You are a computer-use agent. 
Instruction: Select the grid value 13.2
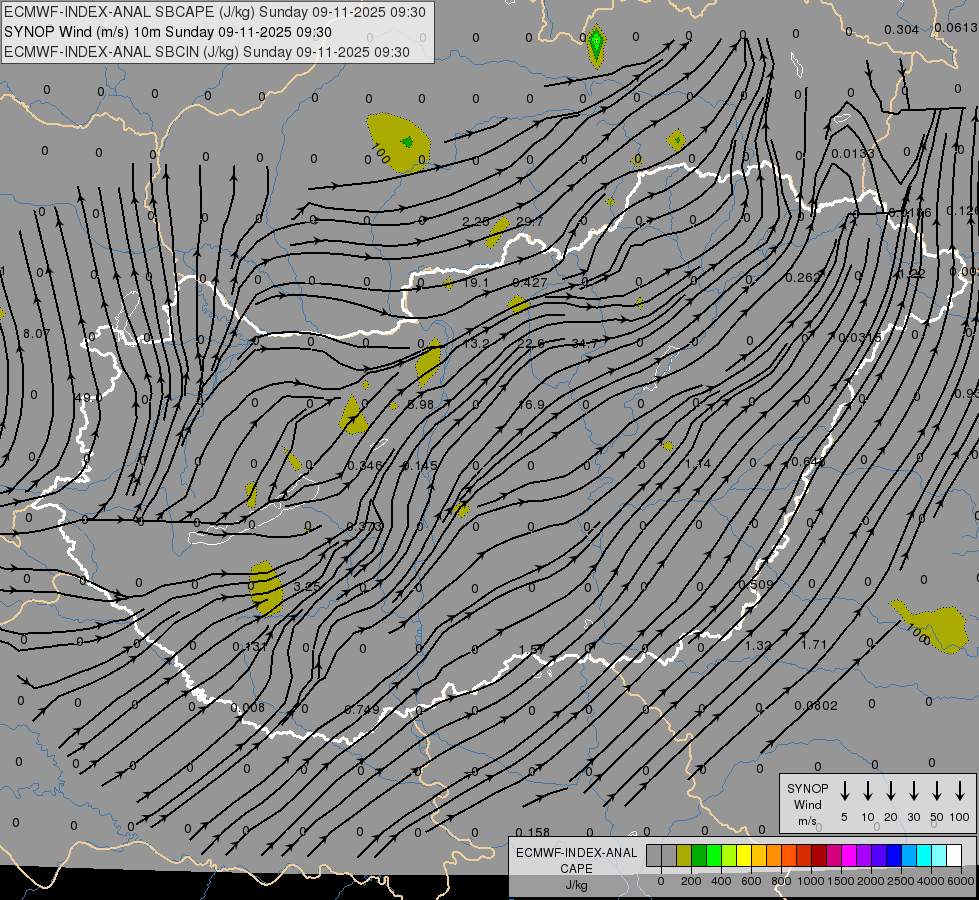(x=476, y=344)
